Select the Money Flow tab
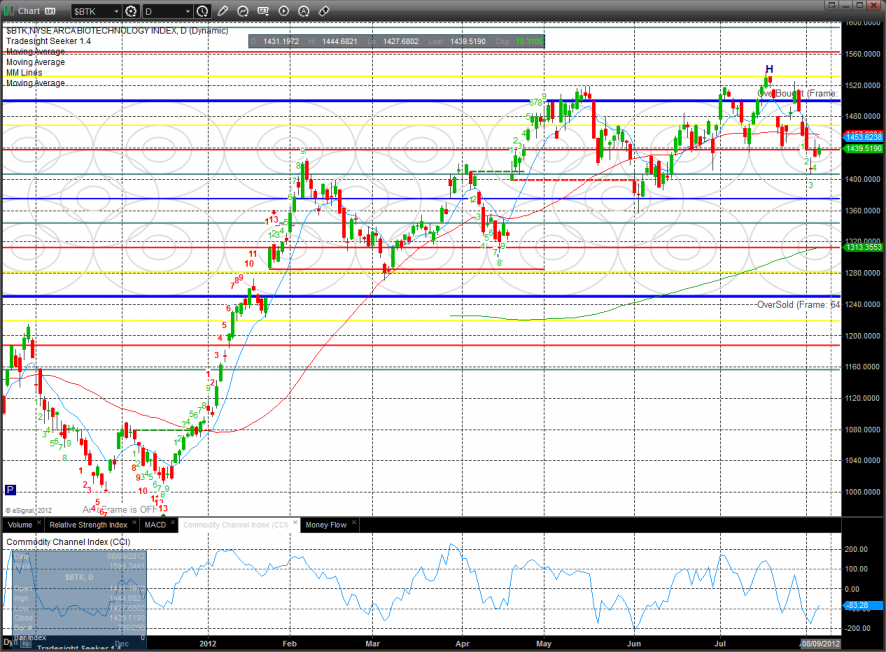This screenshot has height=652, width=886. 325,524
